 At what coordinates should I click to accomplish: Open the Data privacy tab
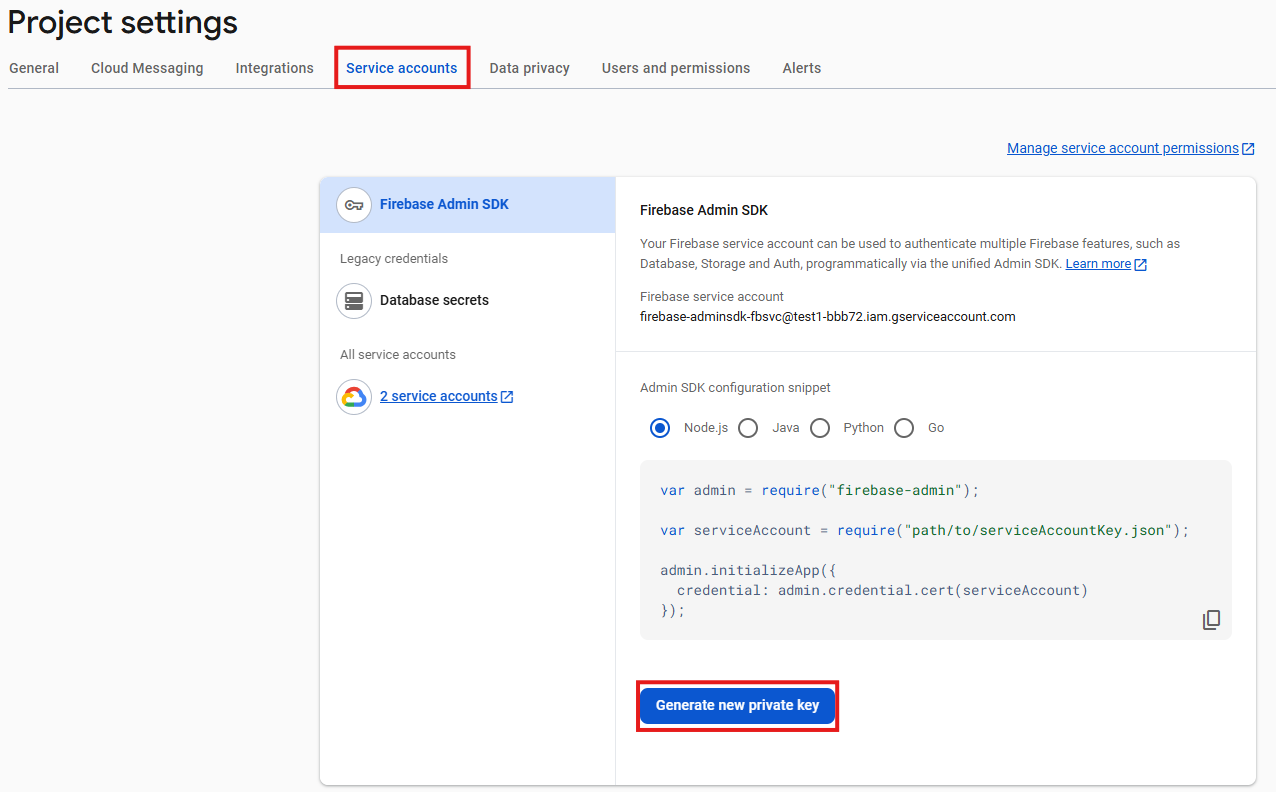coord(529,68)
